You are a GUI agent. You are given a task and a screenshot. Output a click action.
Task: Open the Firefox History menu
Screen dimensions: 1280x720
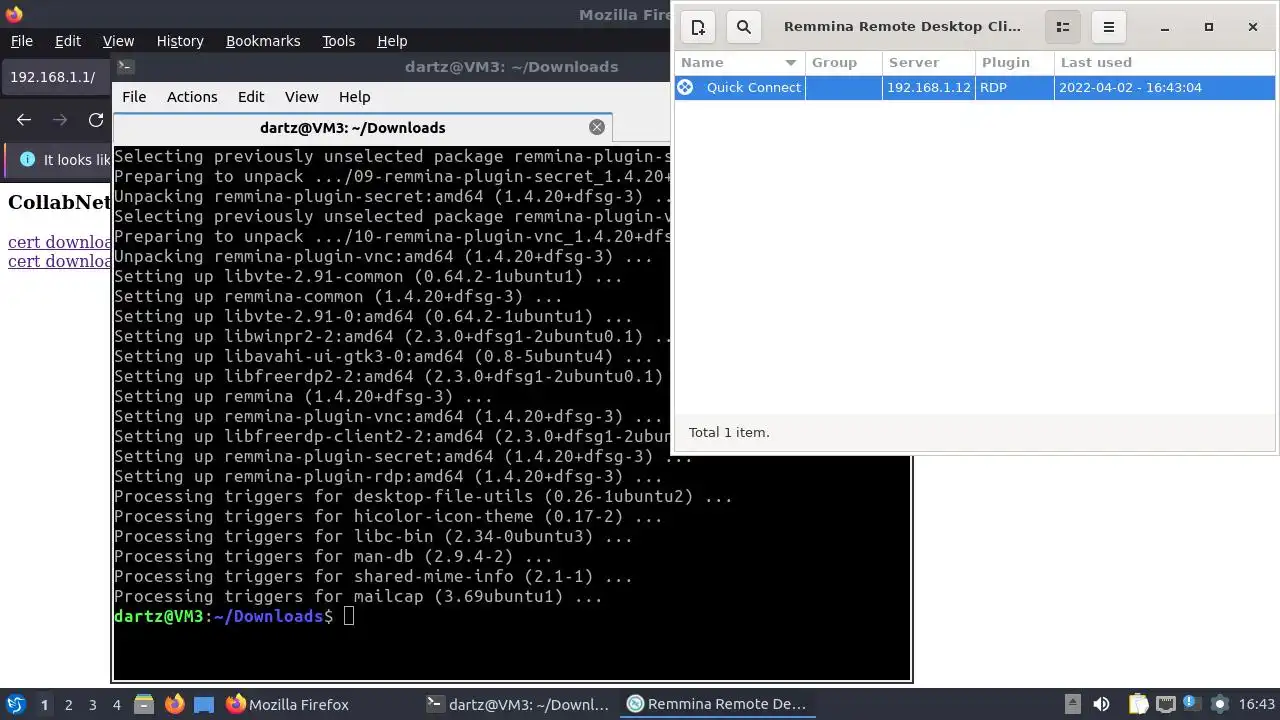click(180, 41)
